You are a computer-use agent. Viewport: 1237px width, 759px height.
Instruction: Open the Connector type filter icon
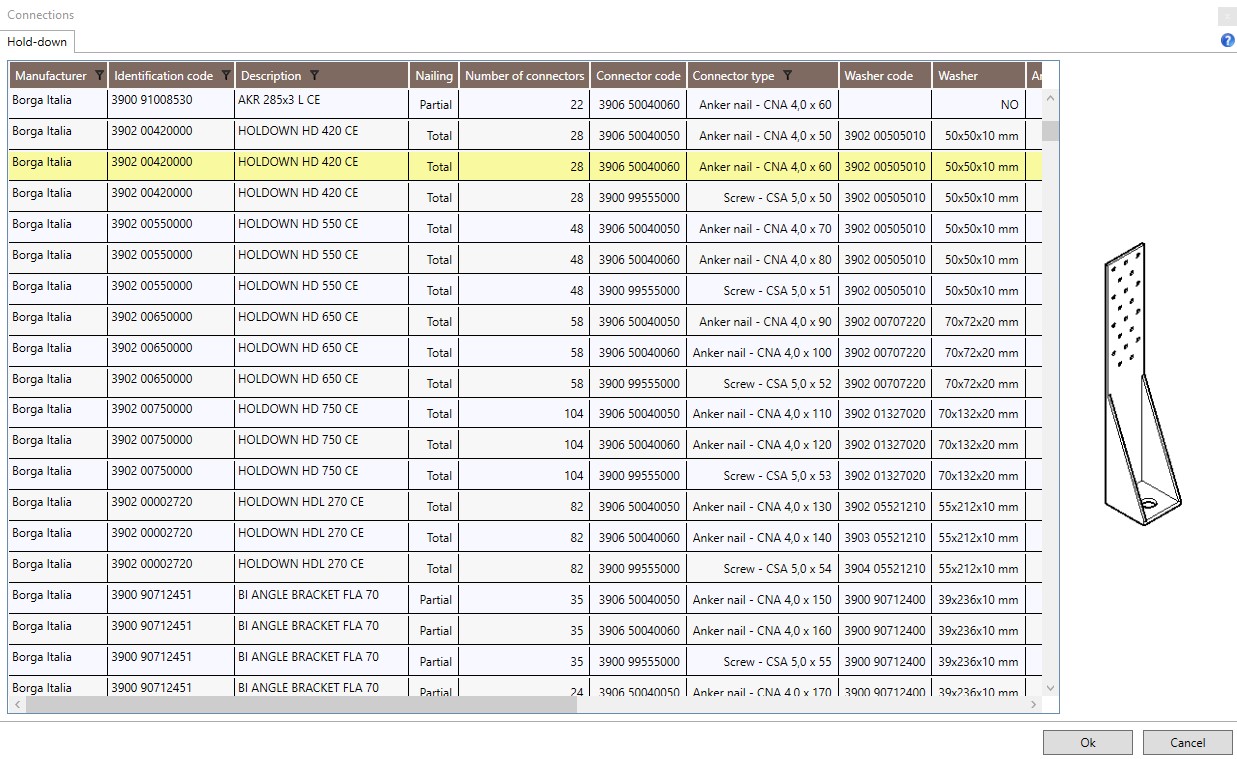[787, 76]
